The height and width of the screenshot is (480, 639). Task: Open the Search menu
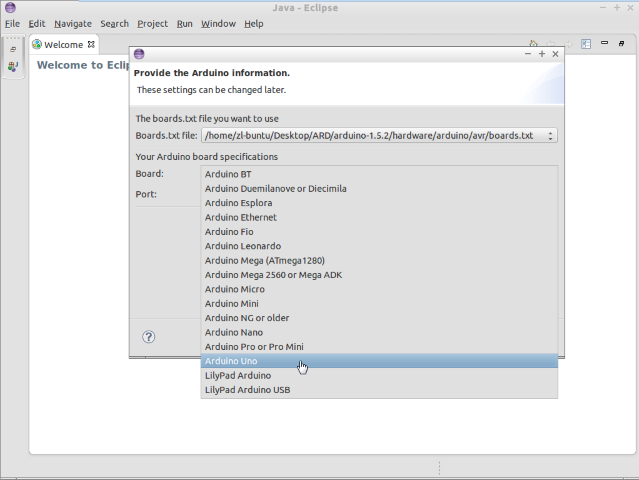[115, 24]
